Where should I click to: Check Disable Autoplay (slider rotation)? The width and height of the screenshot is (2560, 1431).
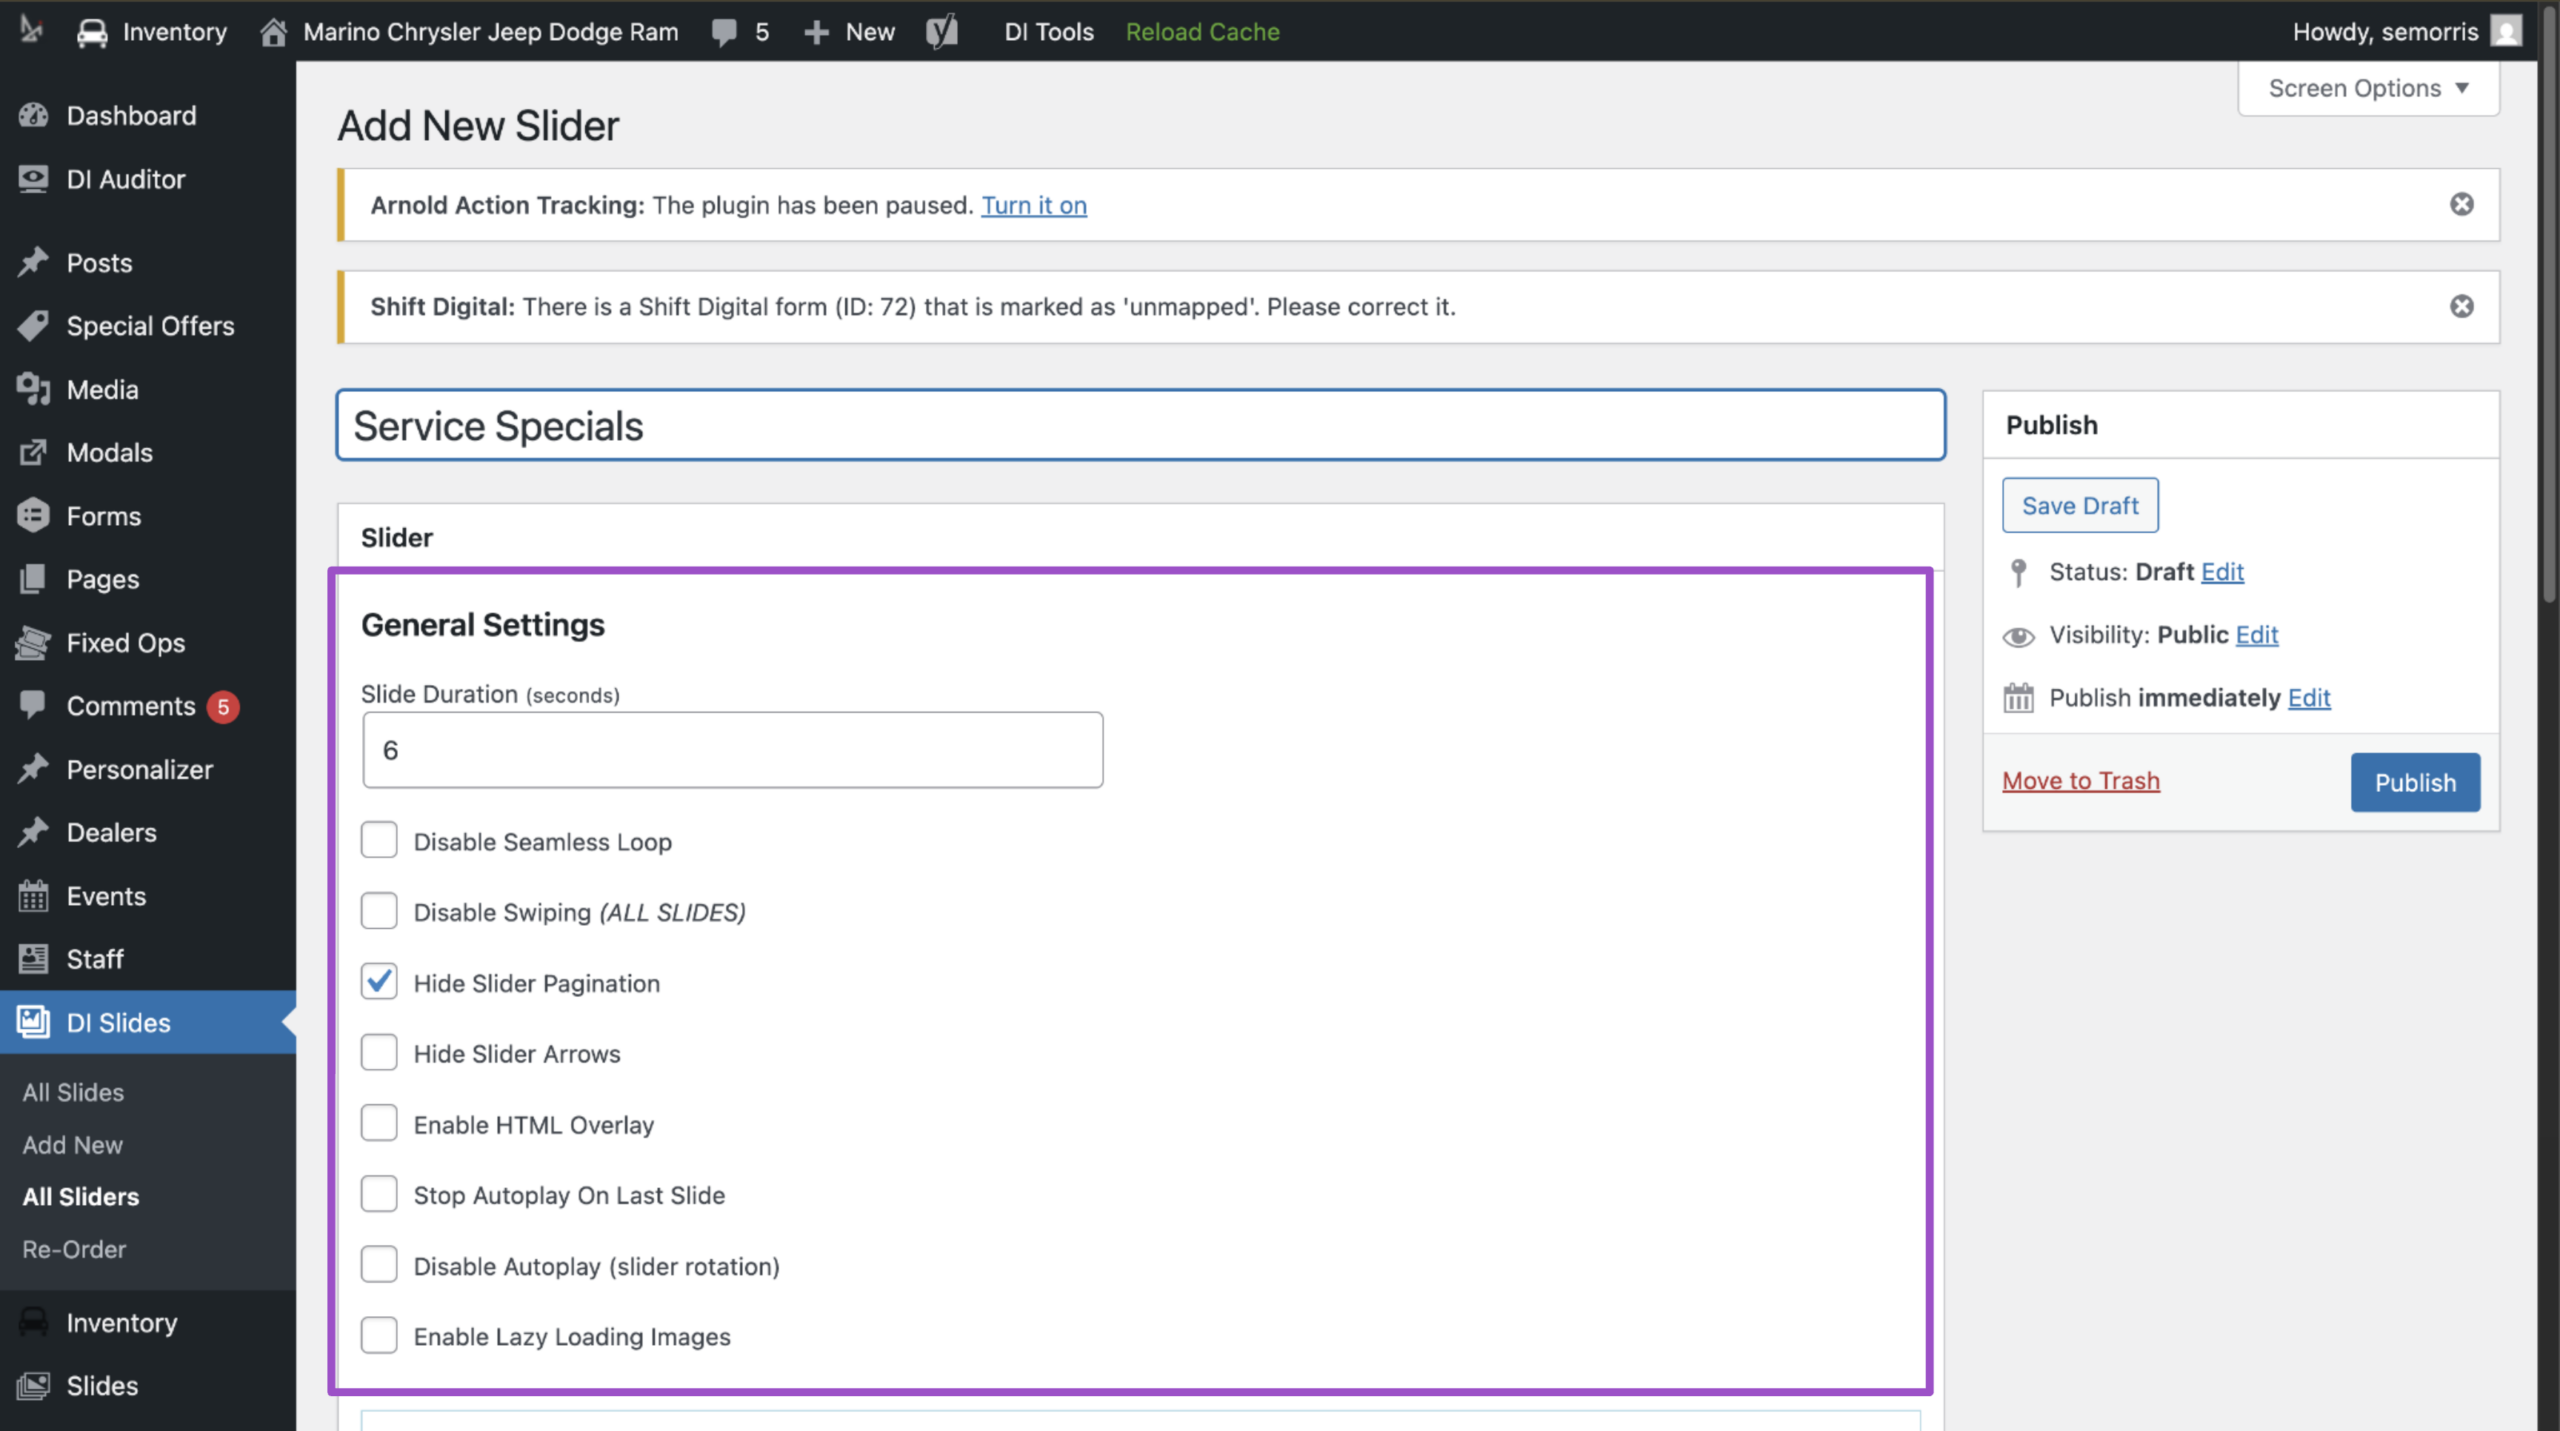(379, 1264)
